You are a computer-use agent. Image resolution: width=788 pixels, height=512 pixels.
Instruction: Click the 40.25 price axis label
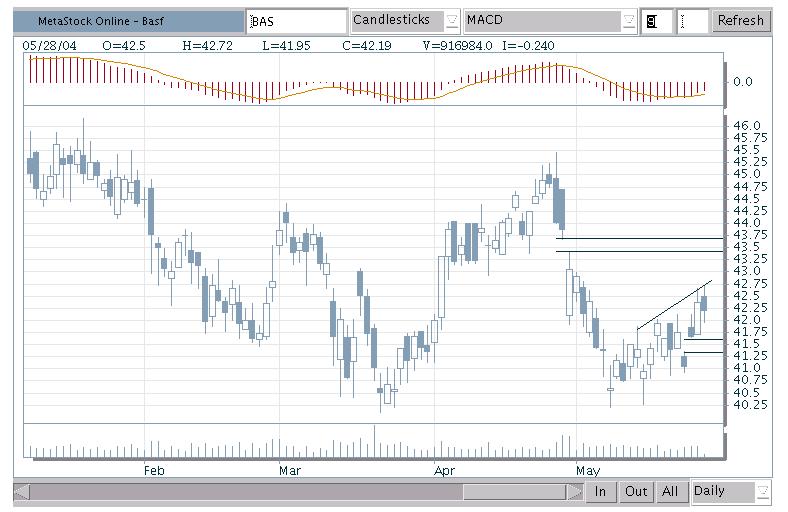(x=750, y=404)
